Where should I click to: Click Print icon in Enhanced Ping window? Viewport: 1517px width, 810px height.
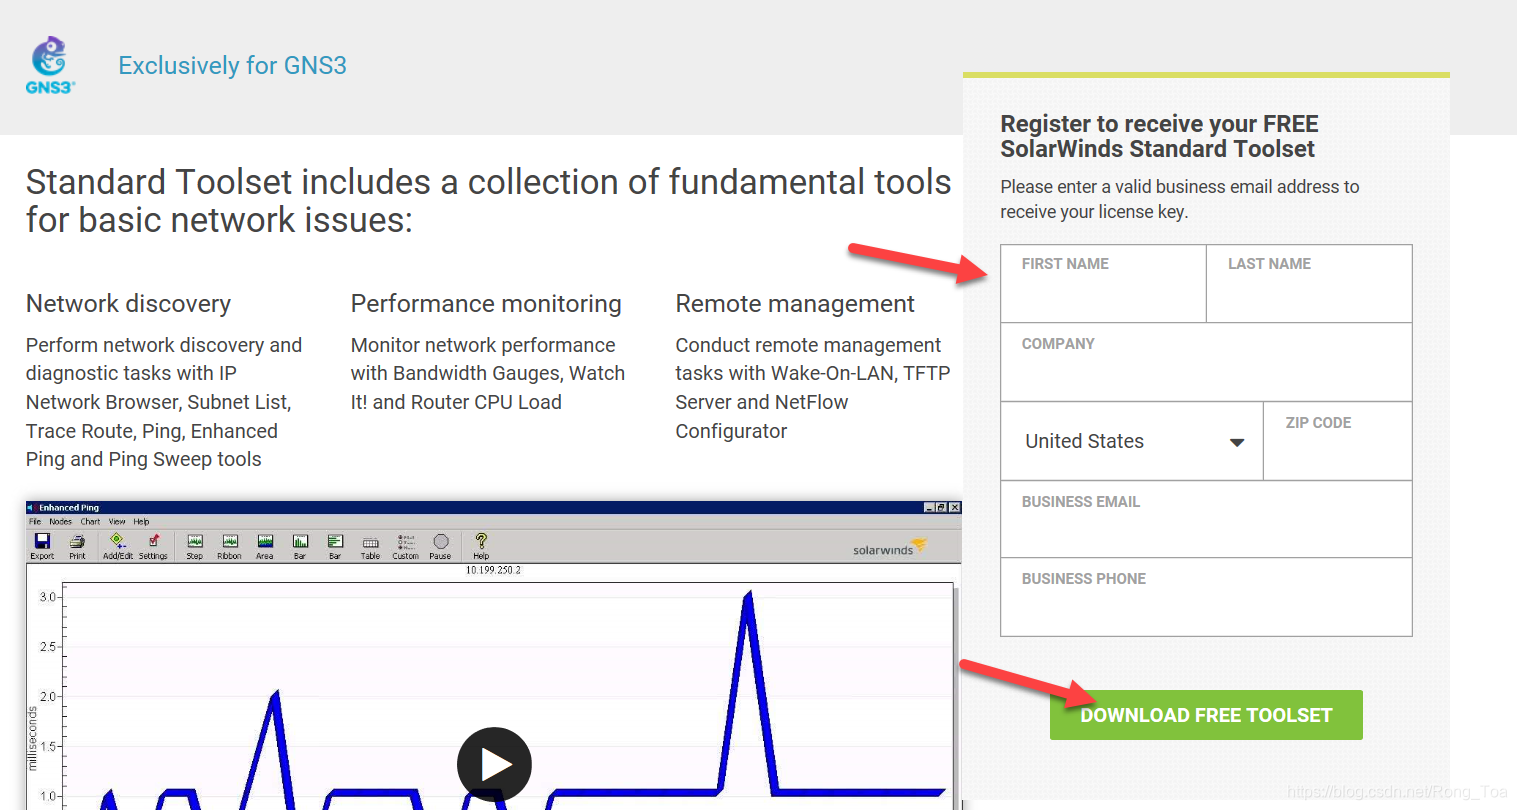pyautogui.click(x=77, y=546)
